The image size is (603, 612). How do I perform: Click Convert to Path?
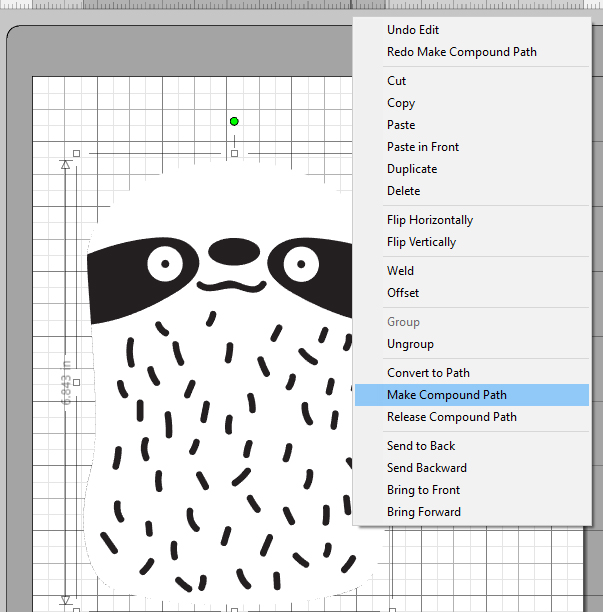pos(428,373)
